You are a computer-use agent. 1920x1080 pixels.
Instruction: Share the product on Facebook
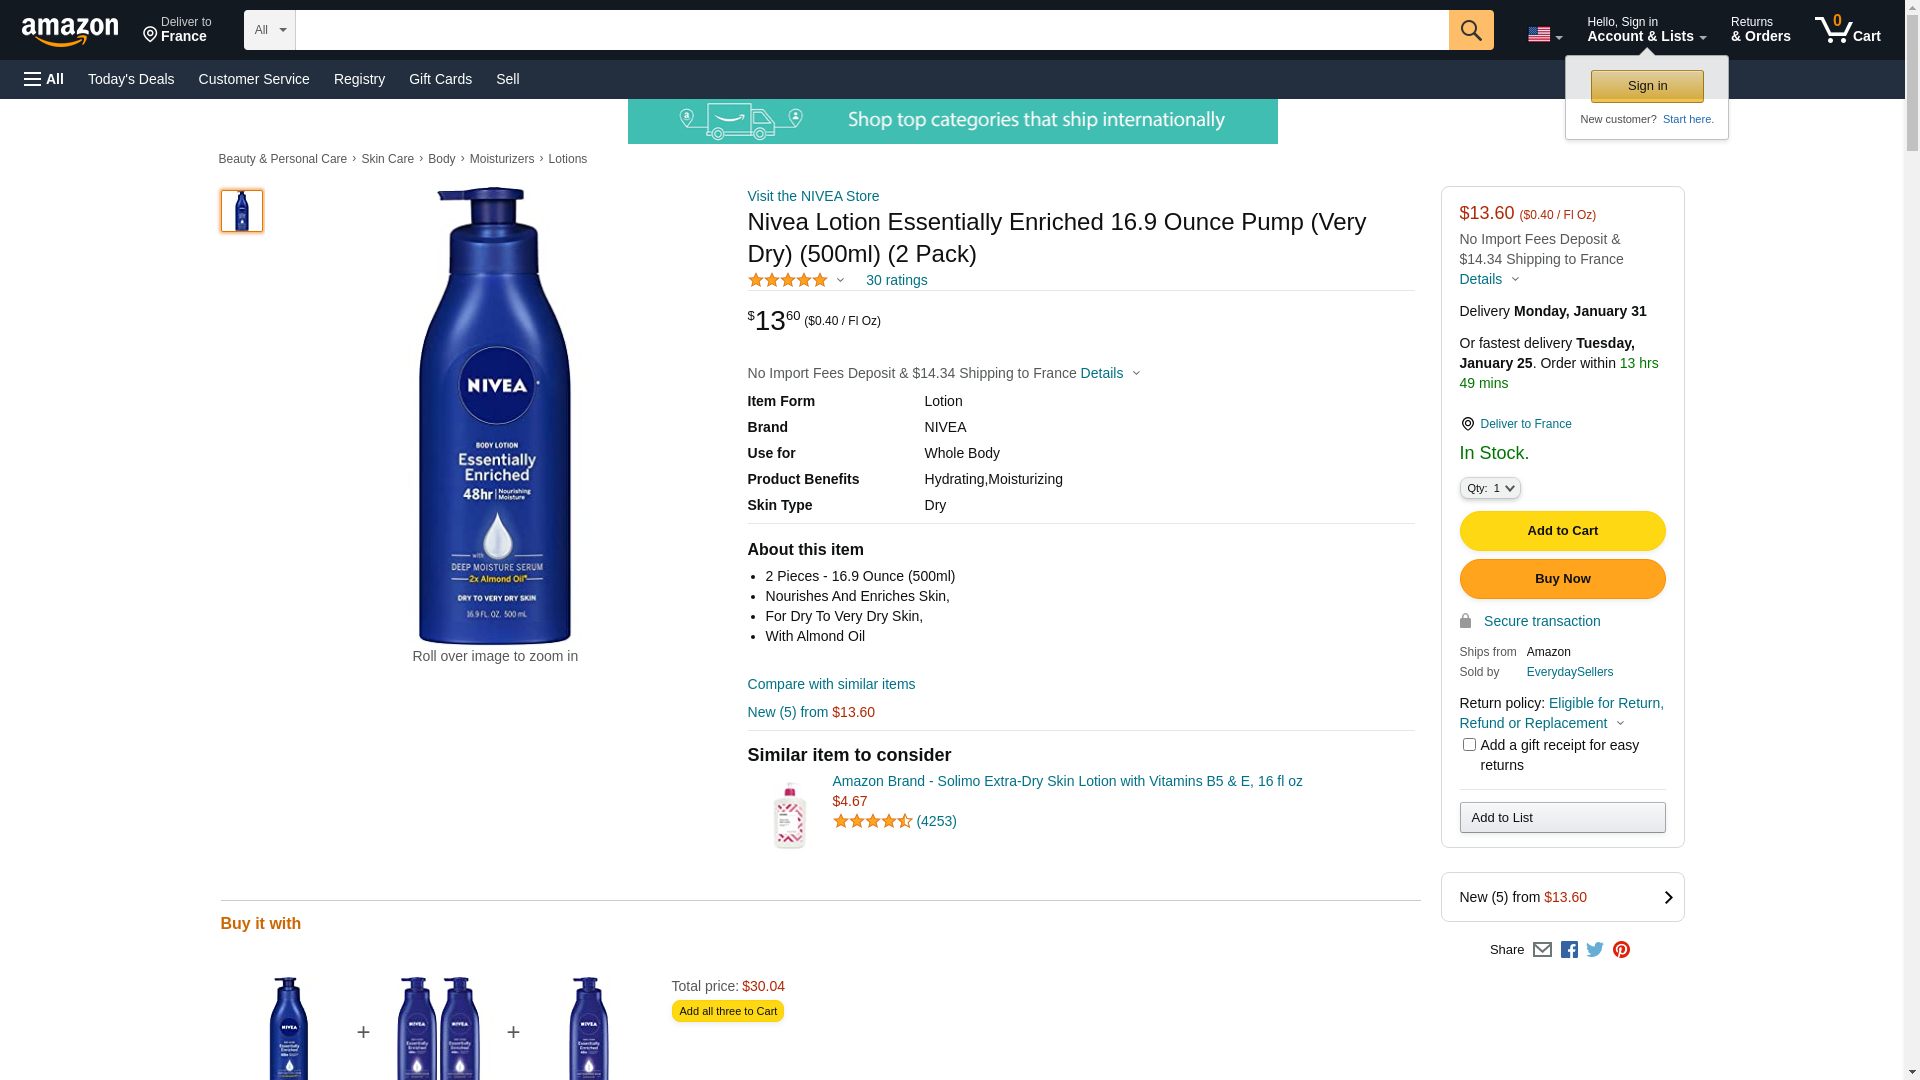[1569, 950]
